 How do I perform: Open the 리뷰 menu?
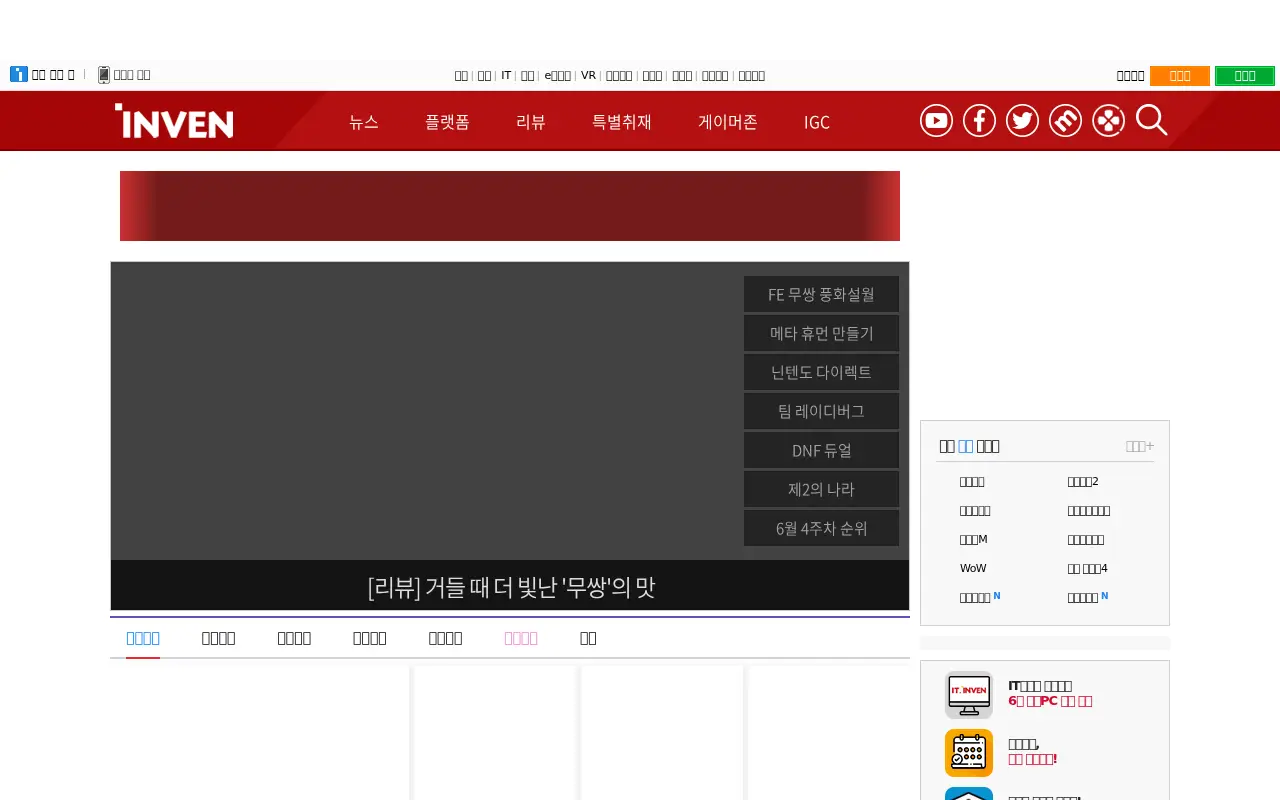[x=531, y=122]
